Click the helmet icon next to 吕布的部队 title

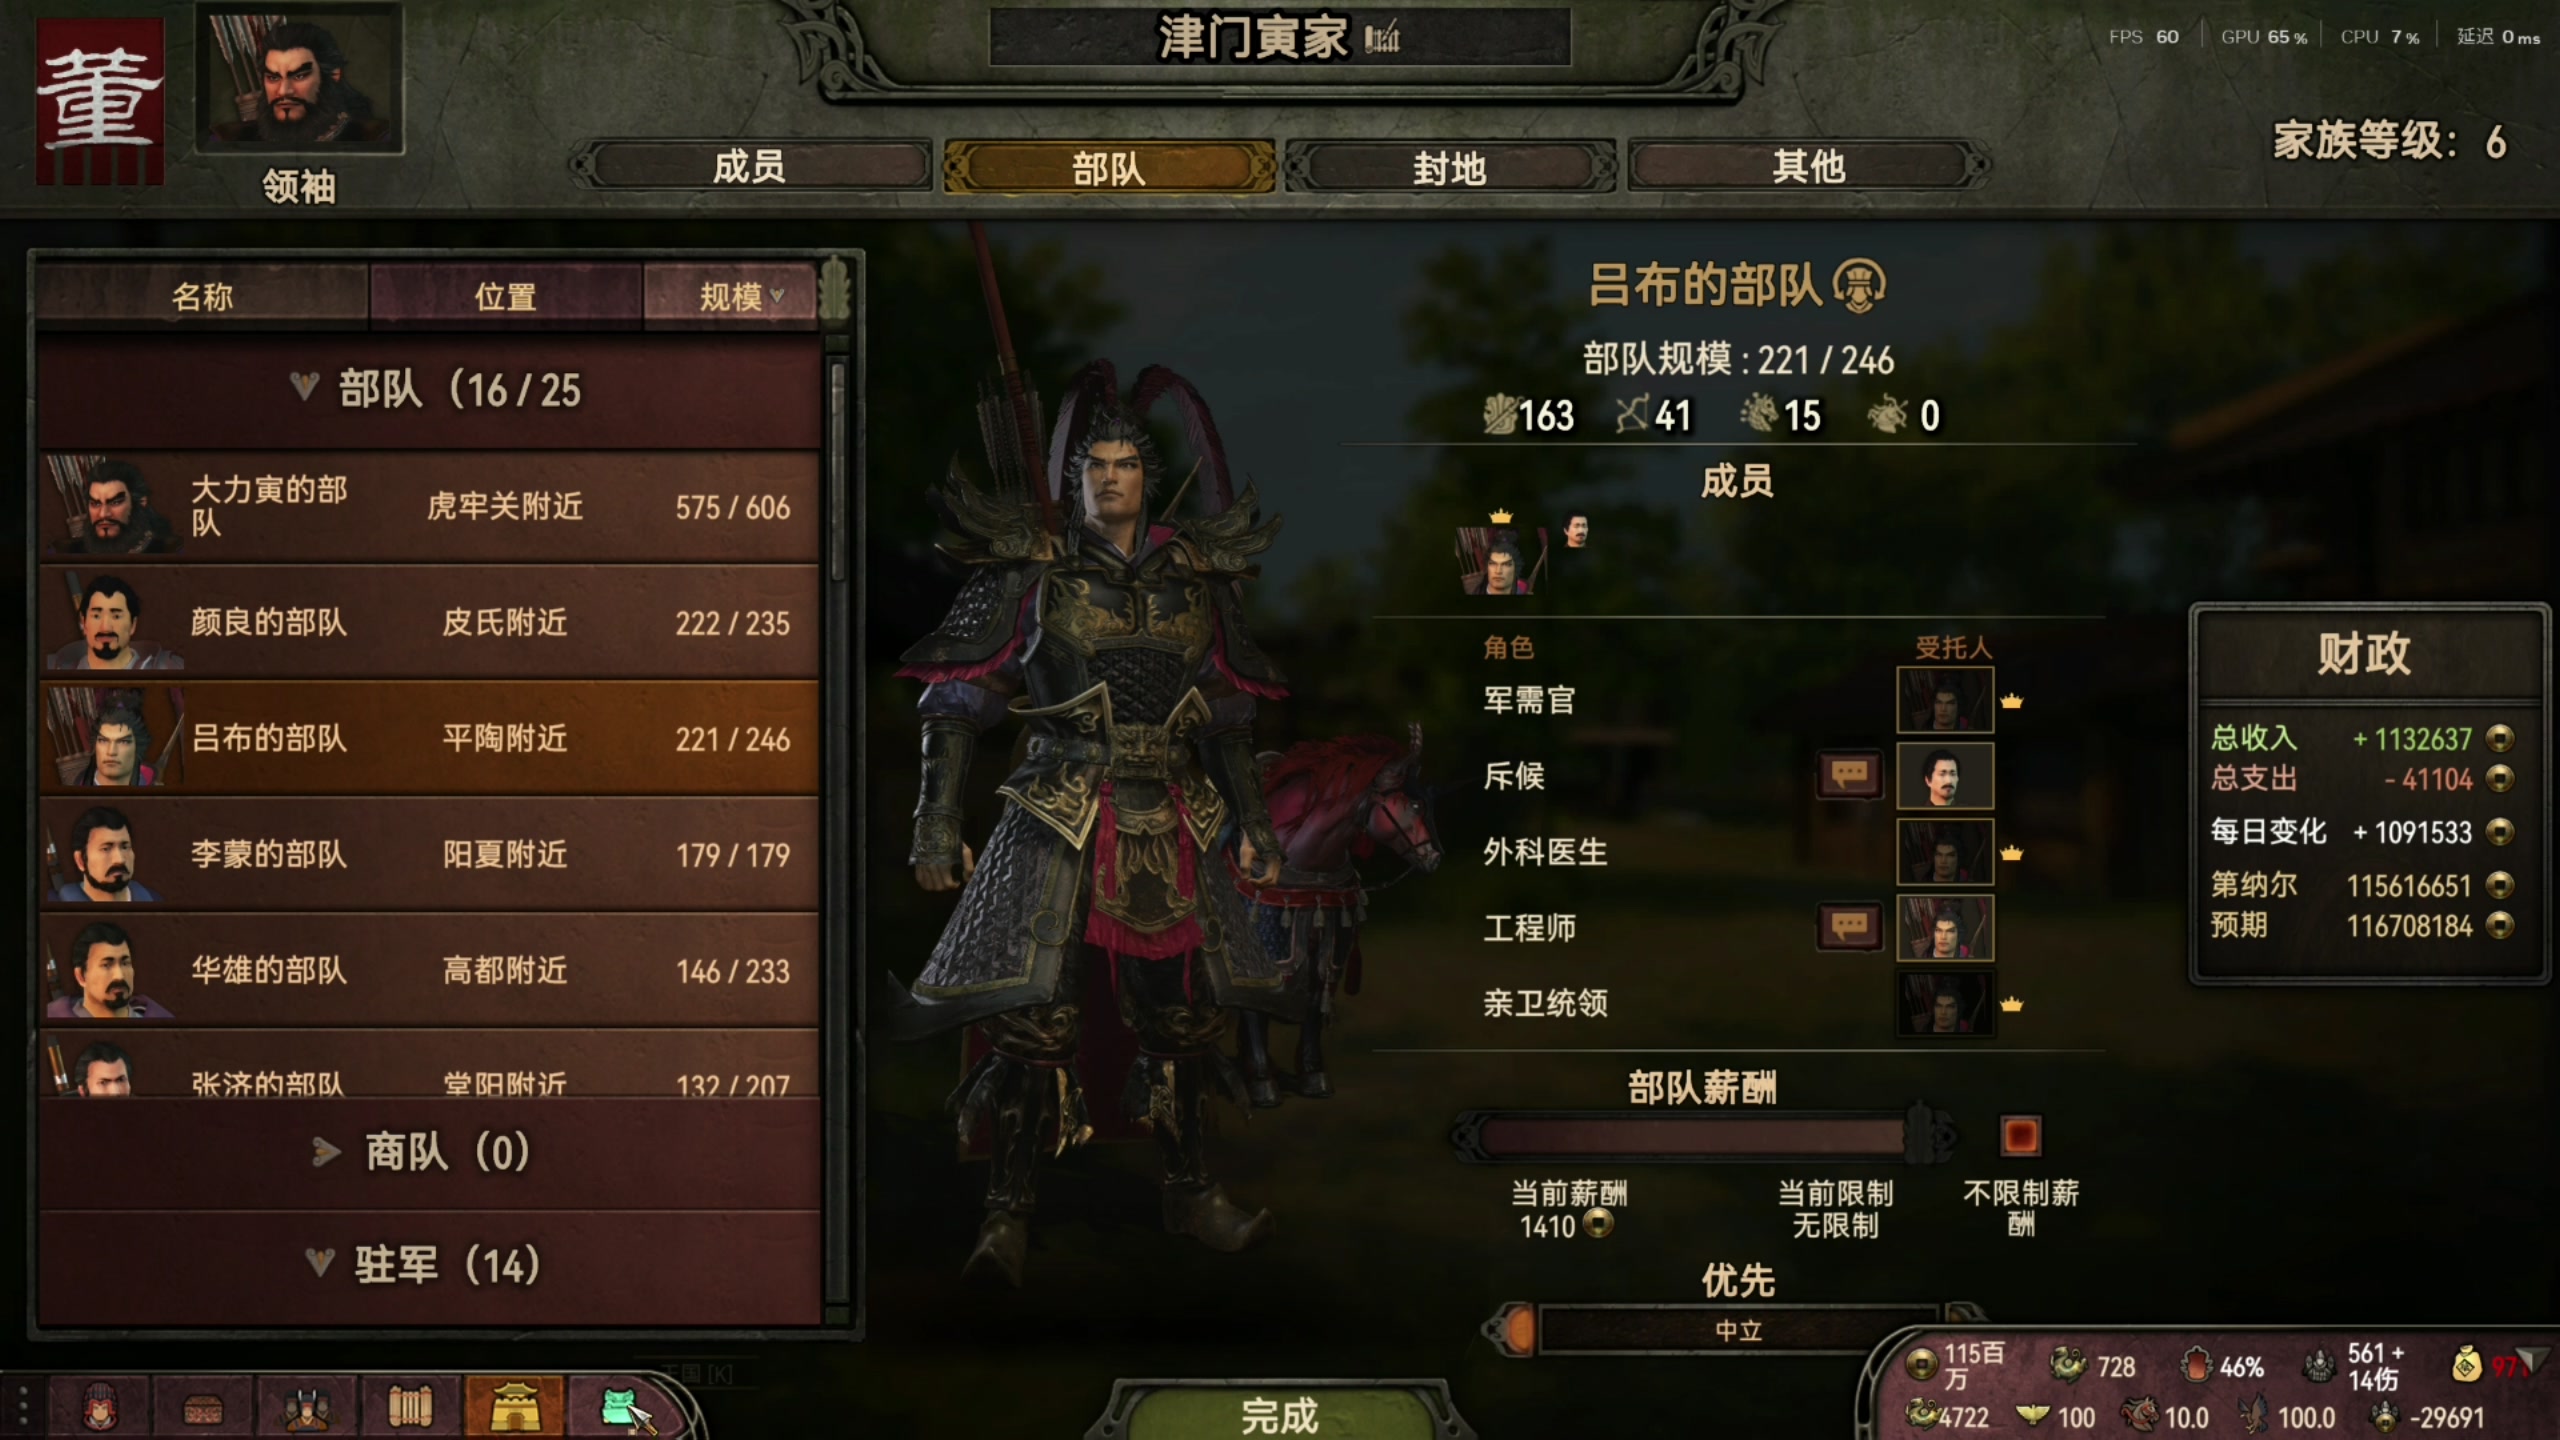(1859, 286)
